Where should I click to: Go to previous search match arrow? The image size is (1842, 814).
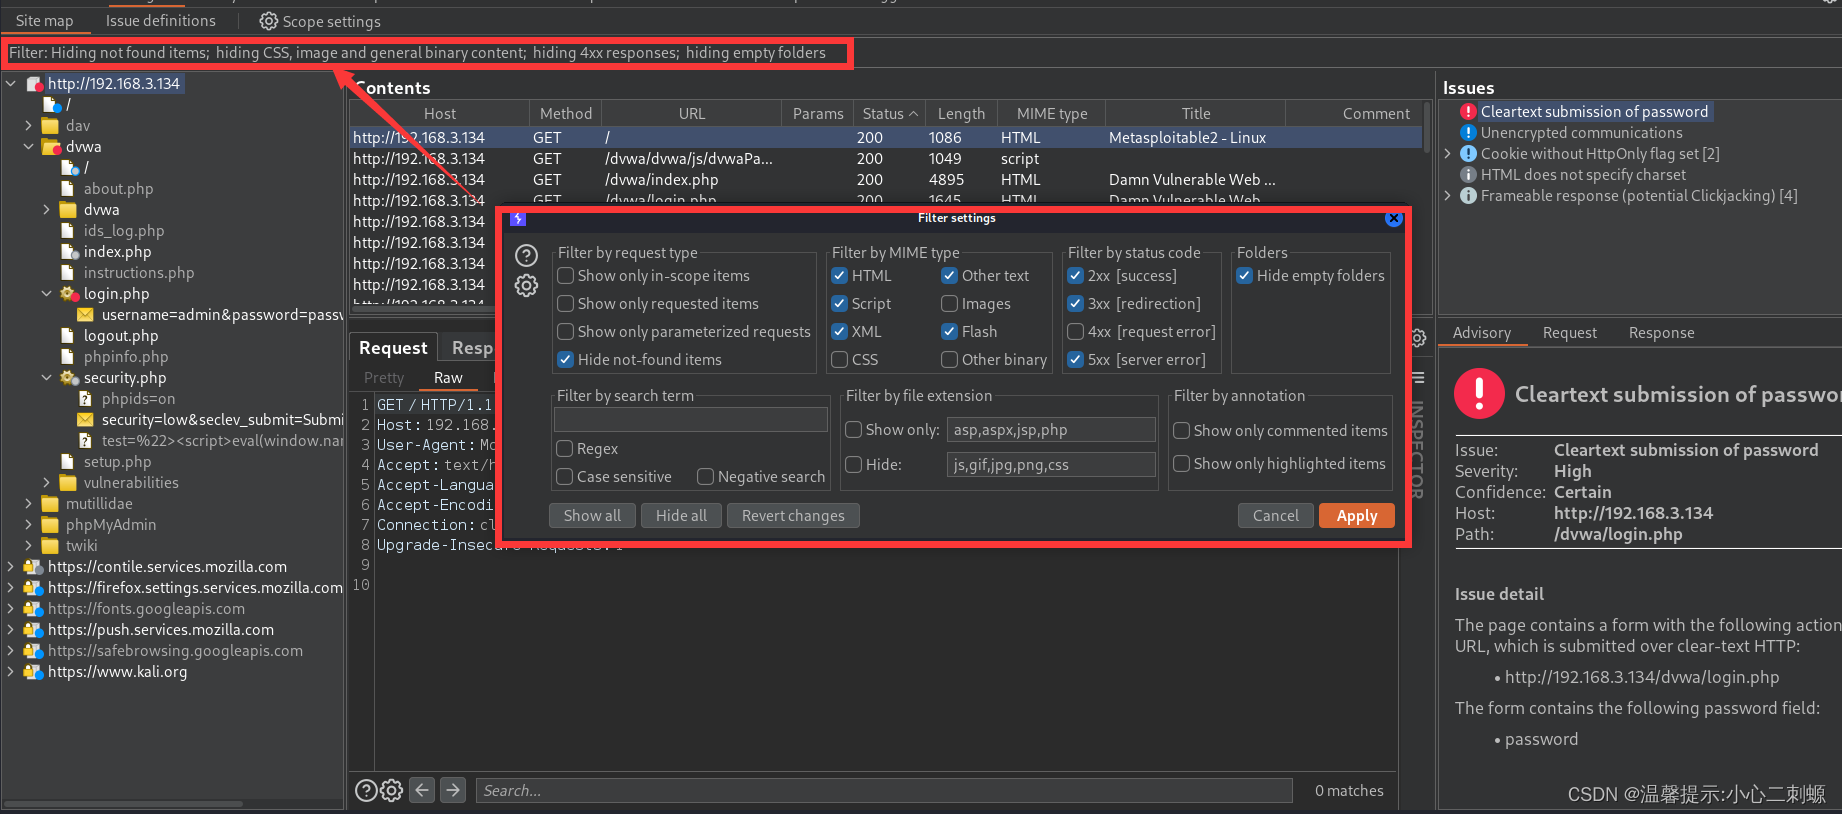[x=423, y=790]
